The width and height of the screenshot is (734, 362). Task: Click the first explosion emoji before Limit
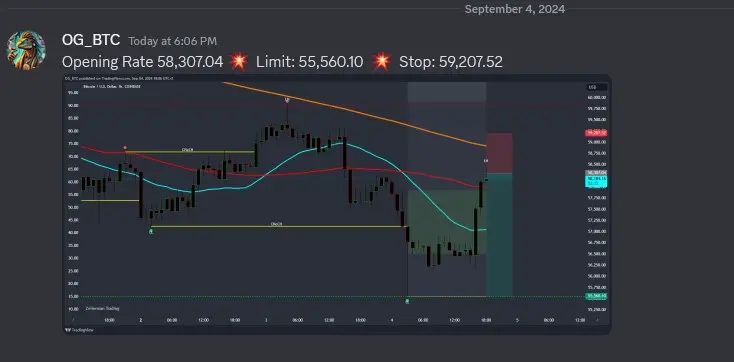[239, 61]
